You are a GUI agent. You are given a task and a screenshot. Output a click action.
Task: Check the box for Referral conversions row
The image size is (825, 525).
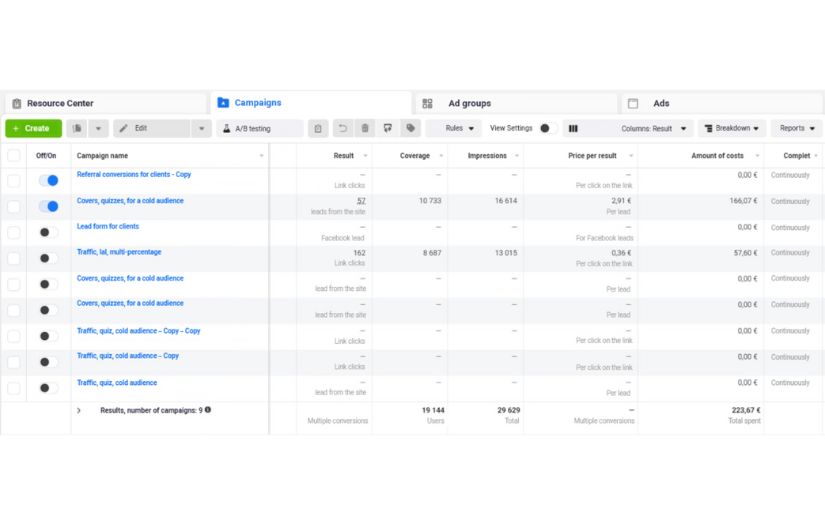point(14,180)
